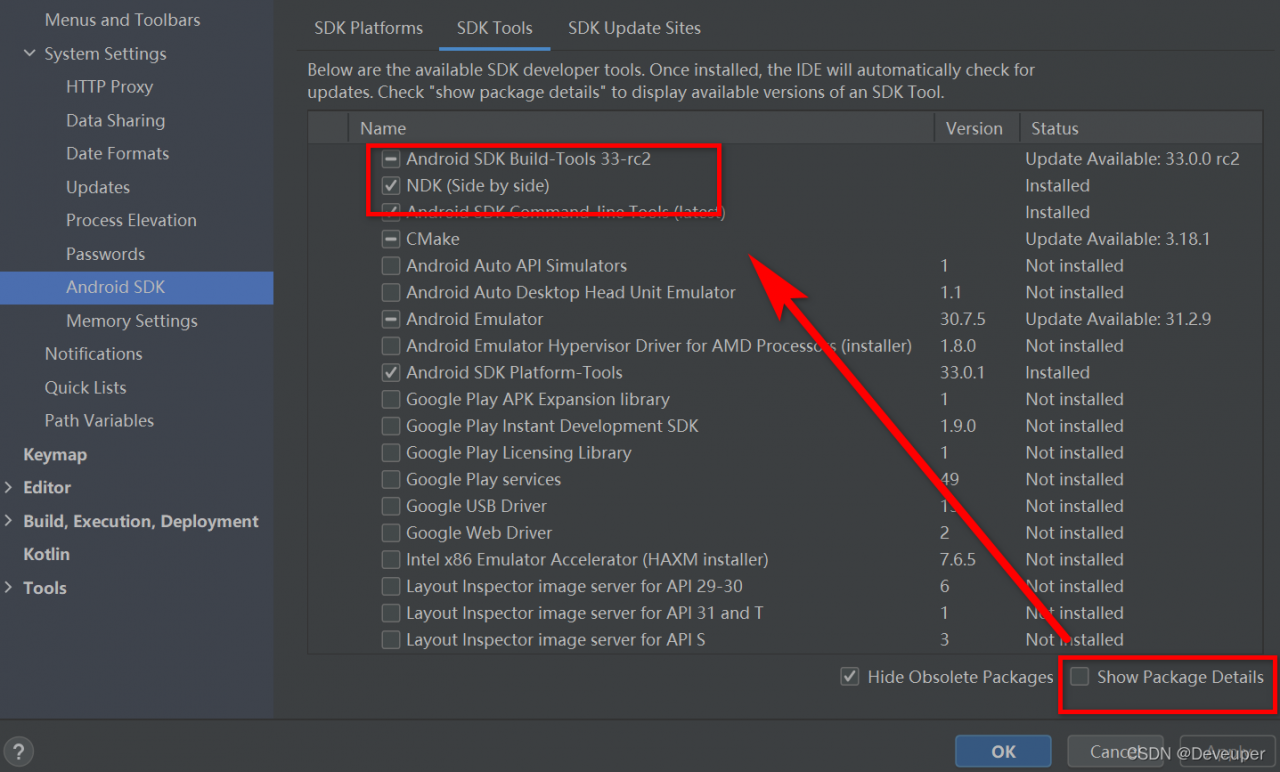Open Memory Settings in the sidebar

(x=132, y=321)
